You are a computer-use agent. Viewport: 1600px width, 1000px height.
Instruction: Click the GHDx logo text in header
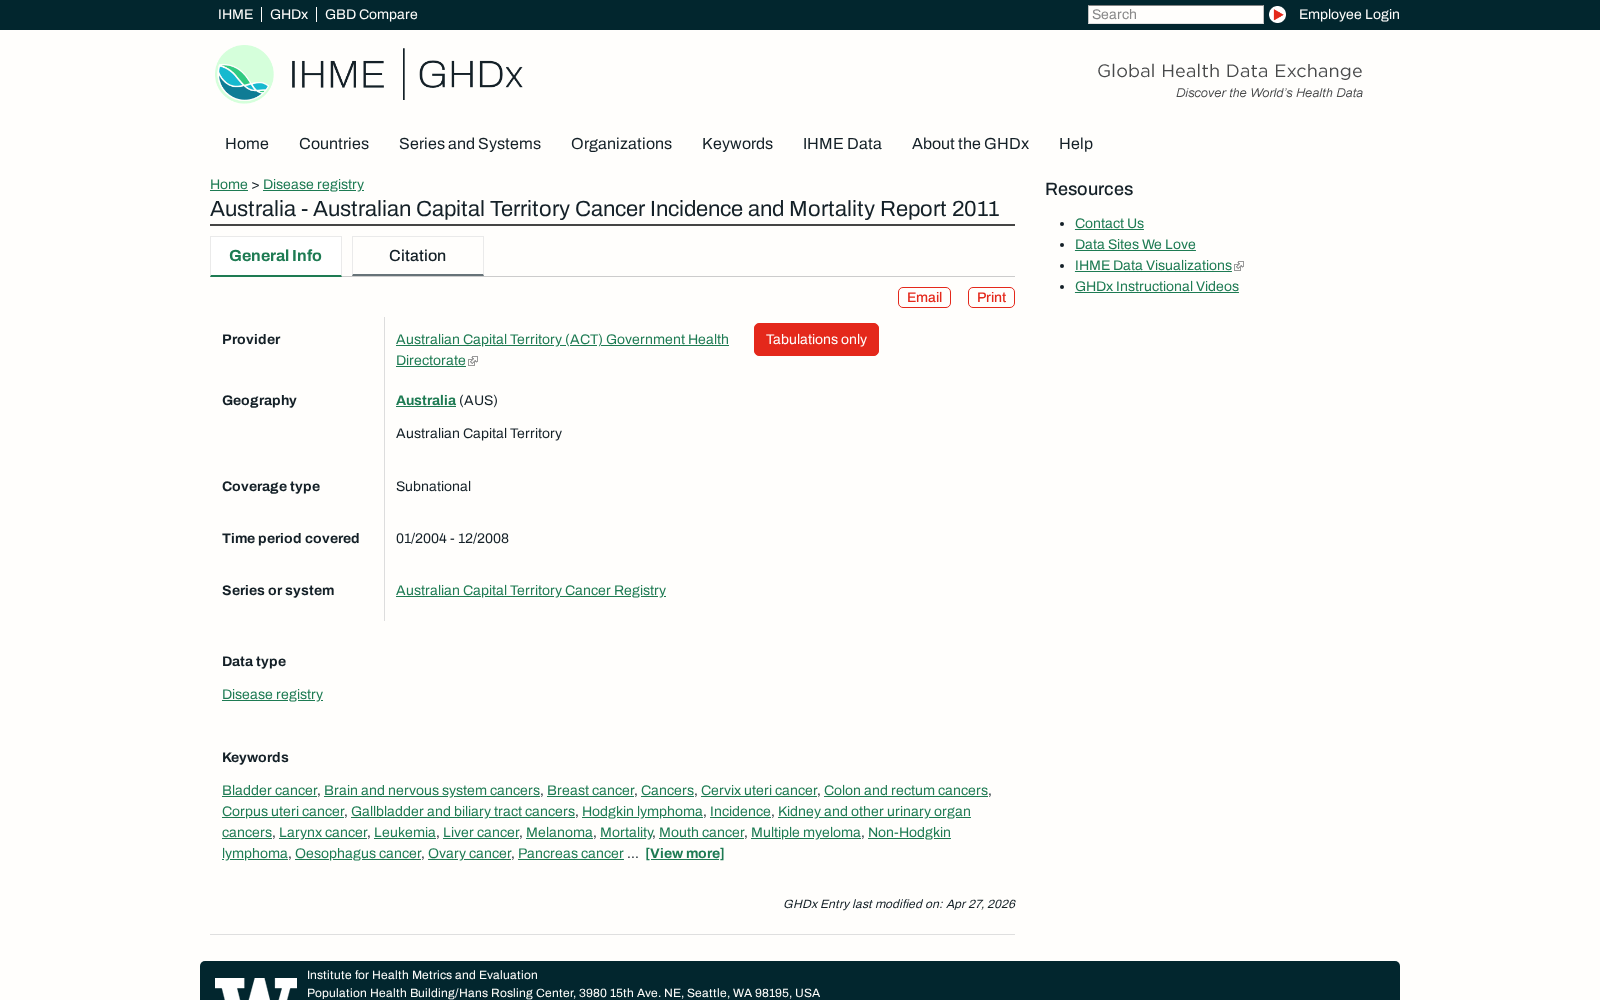470,74
